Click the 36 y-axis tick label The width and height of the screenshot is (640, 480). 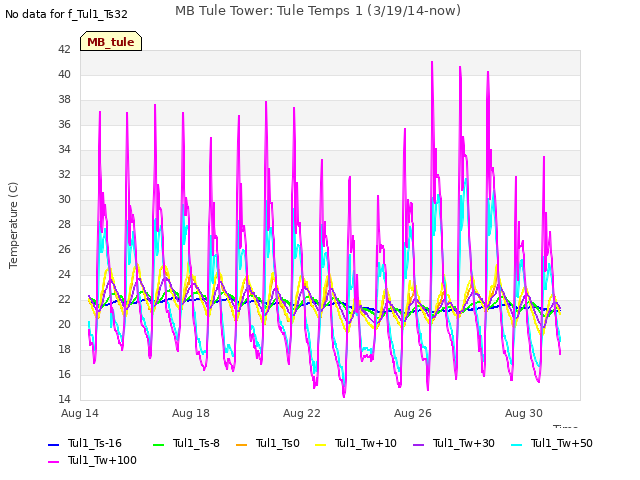(x=64, y=124)
